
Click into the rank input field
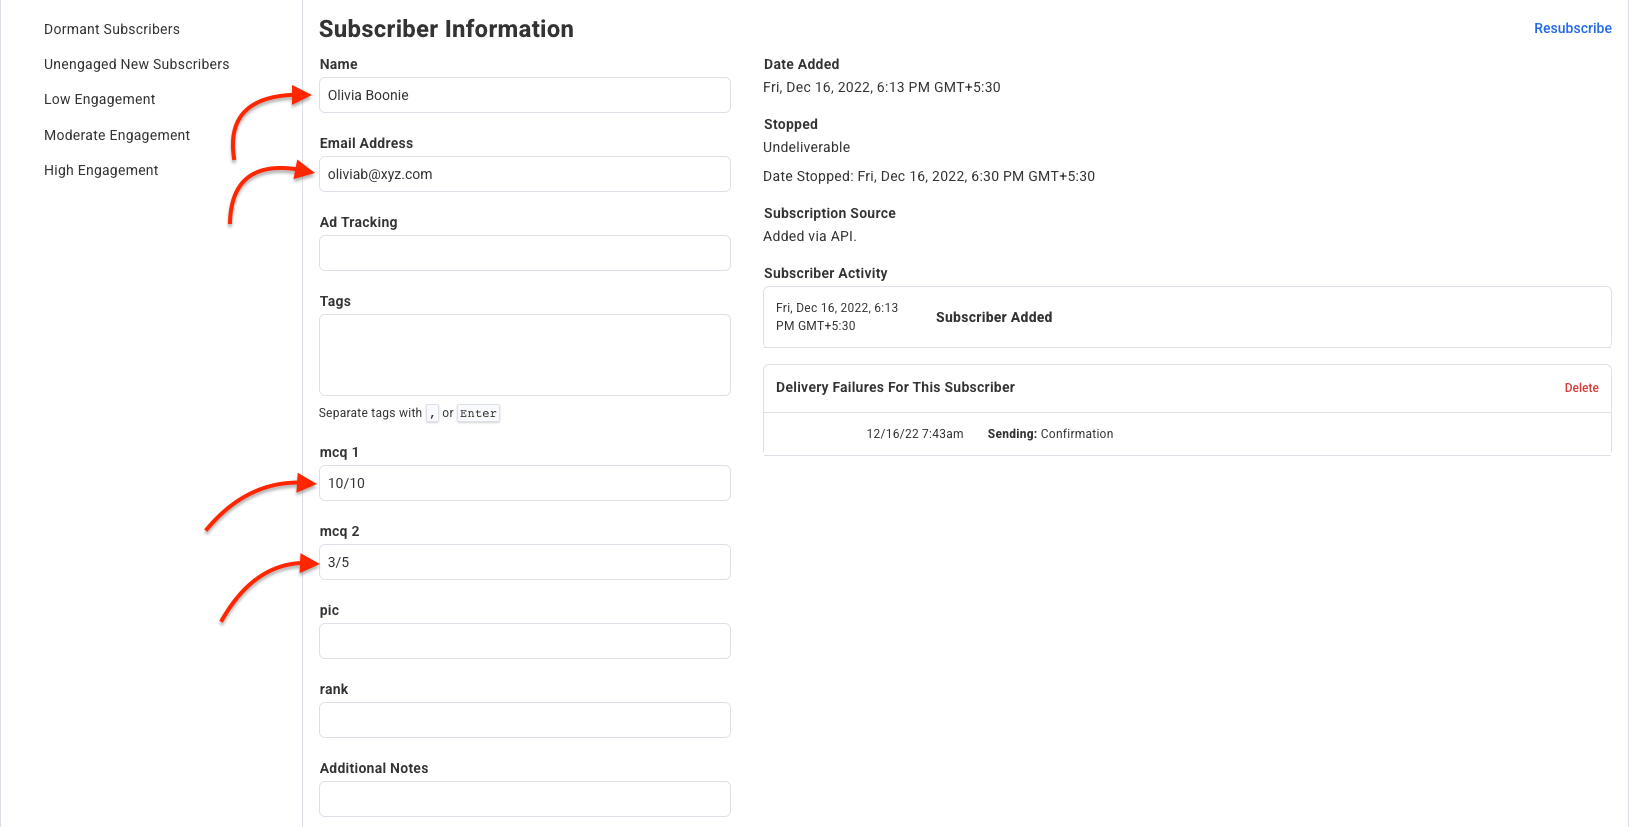tap(524, 720)
